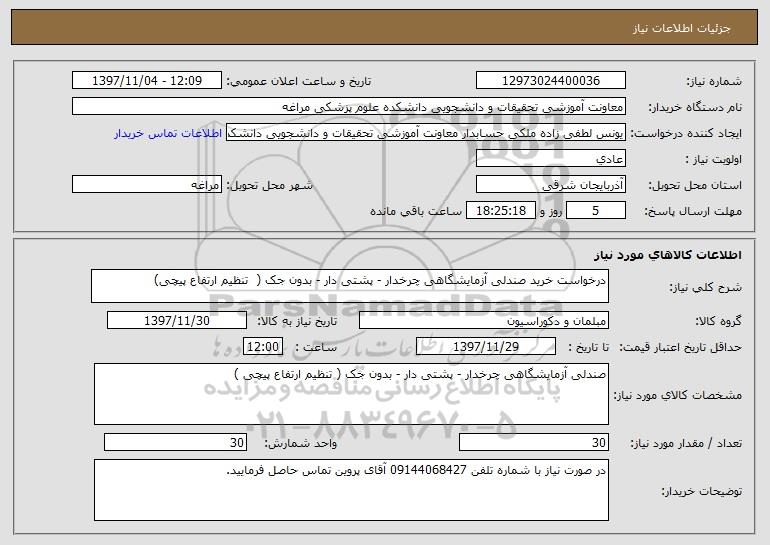Click the ایجاد کننده درخواست label
This screenshot has width=770, height=545.
pyautogui.click(x=686, y=134)
